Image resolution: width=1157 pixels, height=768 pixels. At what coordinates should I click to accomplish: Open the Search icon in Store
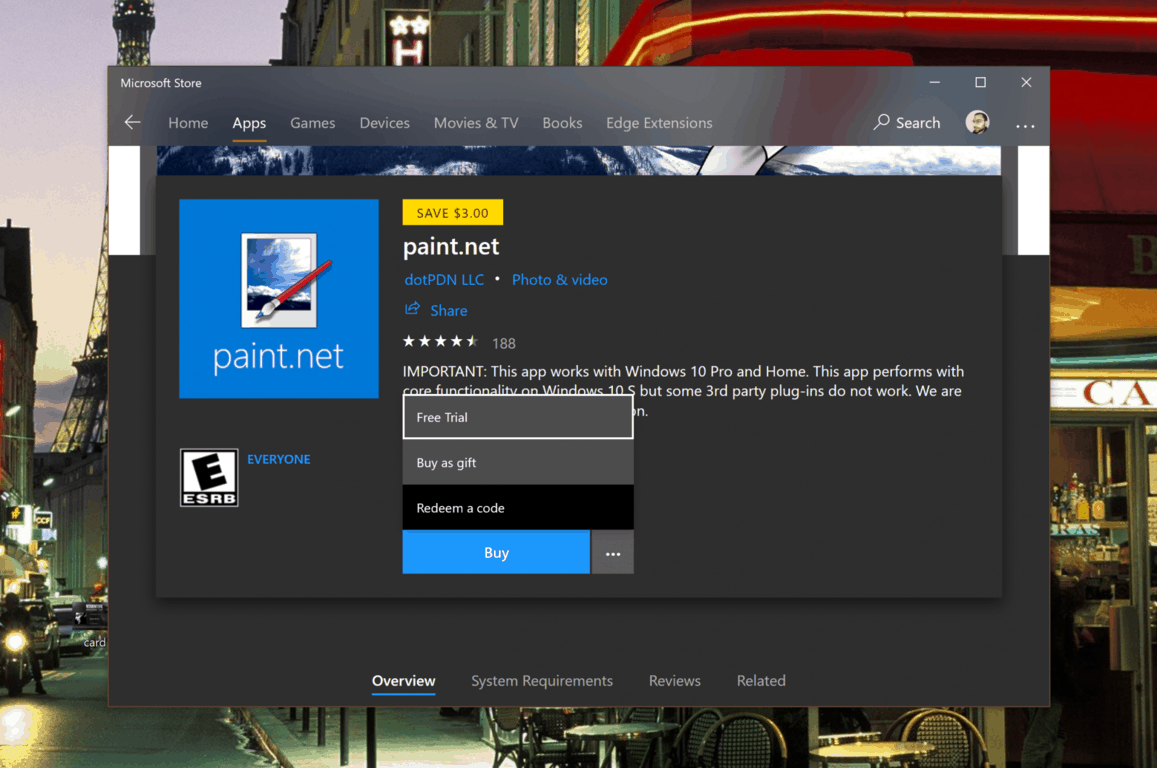881,122
